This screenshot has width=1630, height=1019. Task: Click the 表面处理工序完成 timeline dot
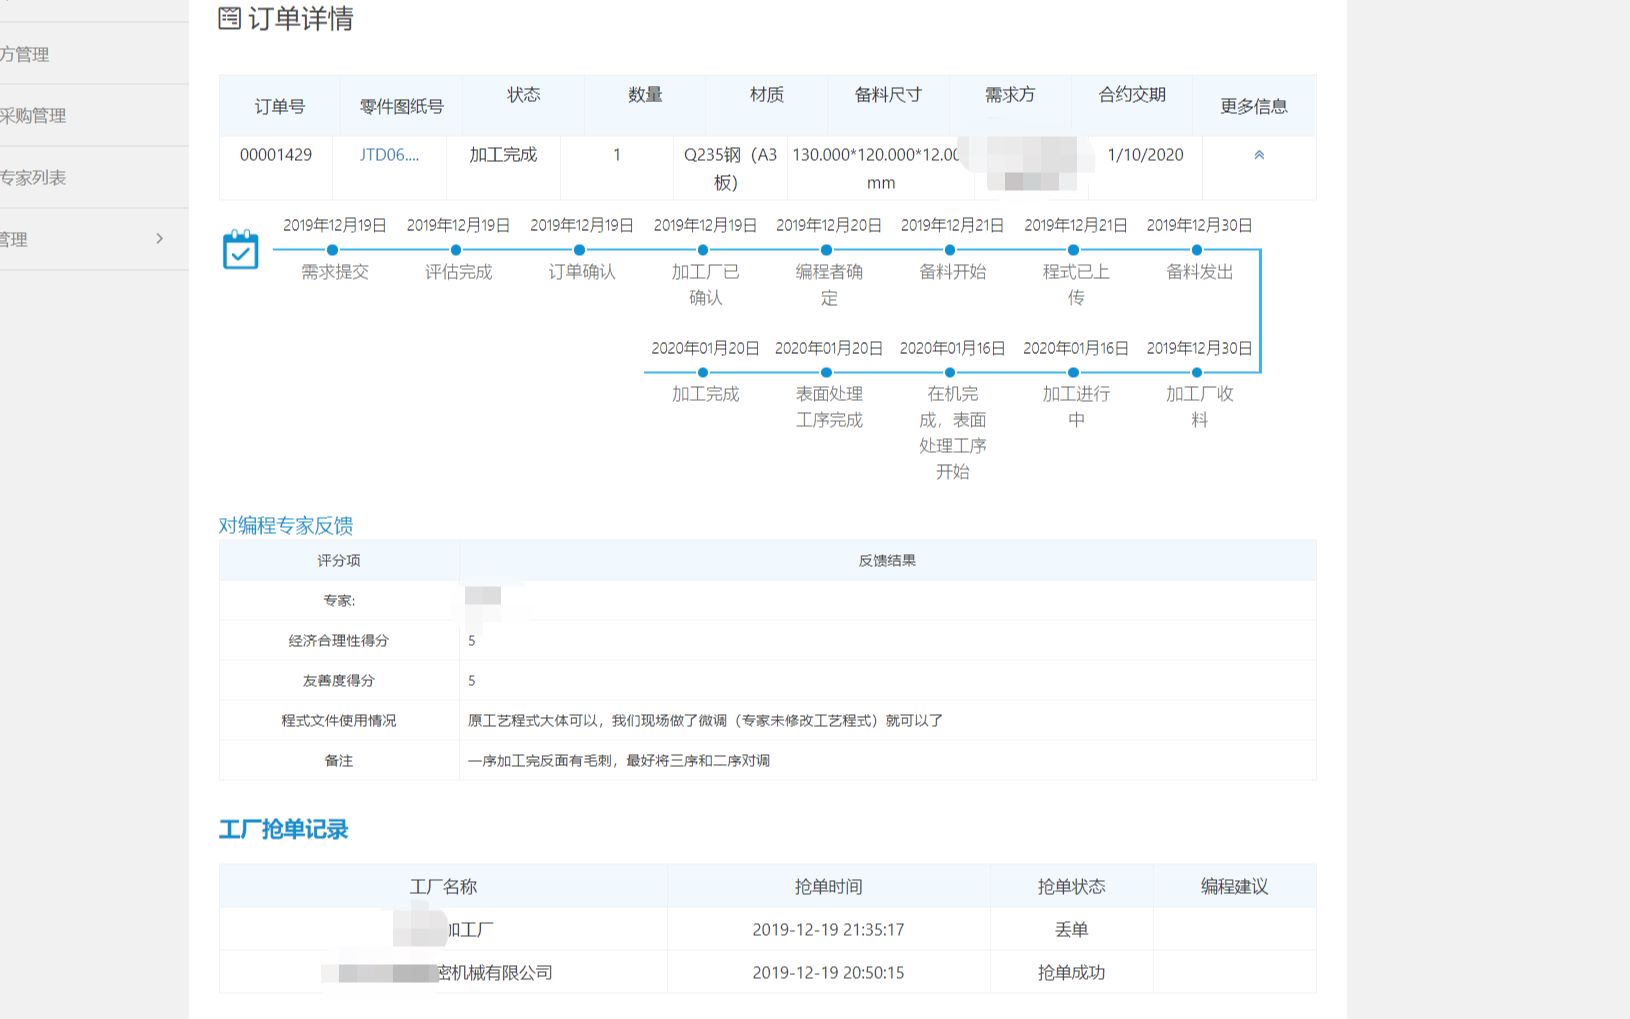click(826, 372)
